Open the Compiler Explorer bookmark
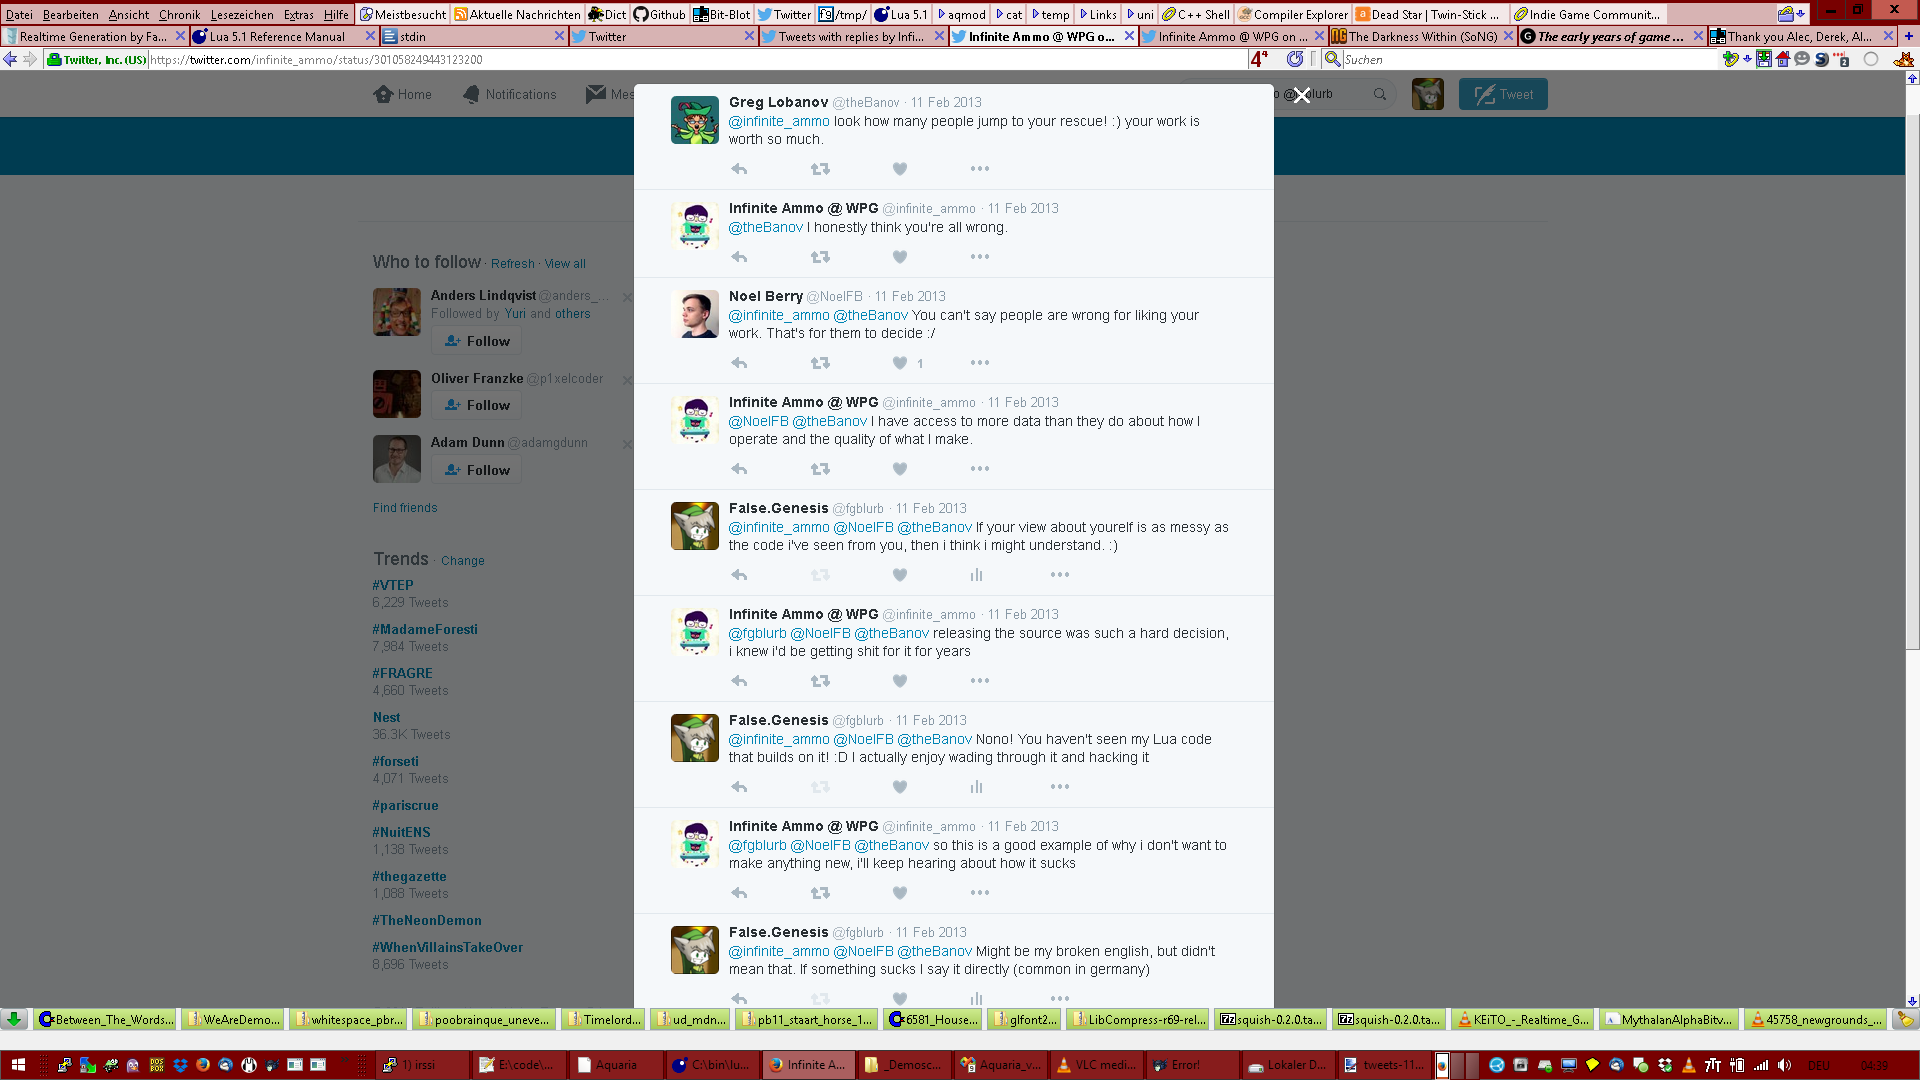1920x1080 pixels. click(1292, 14)
